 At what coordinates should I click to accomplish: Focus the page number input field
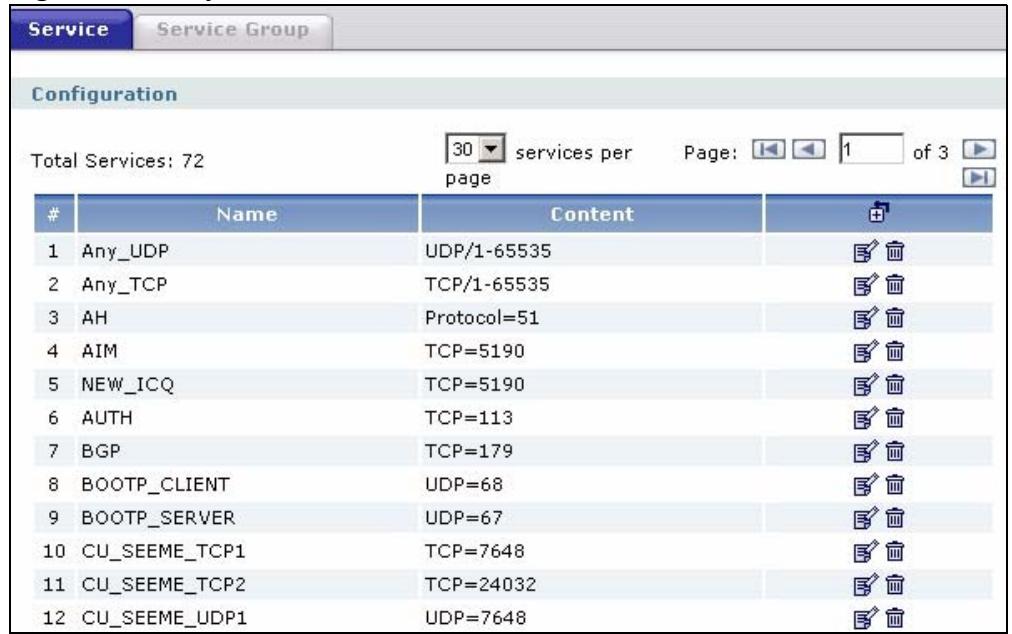tap(871, 149)
